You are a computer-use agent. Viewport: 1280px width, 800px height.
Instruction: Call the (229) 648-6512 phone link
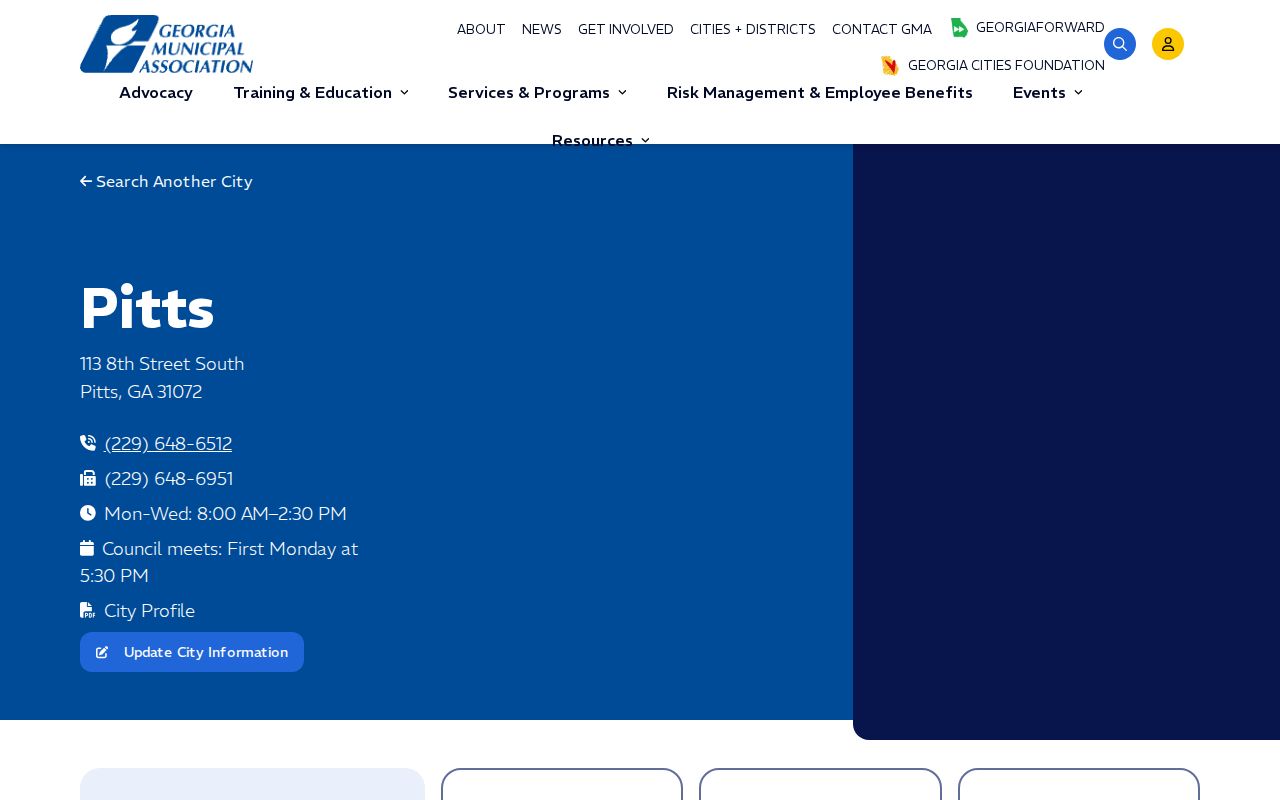(x=168, y=444)
